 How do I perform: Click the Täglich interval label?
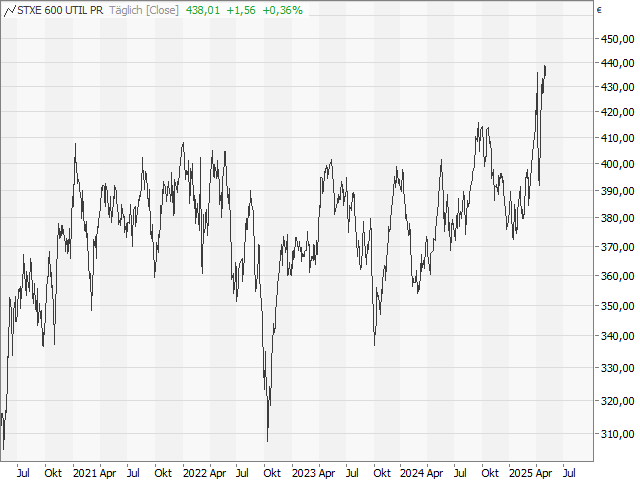(x=126, y=10)
